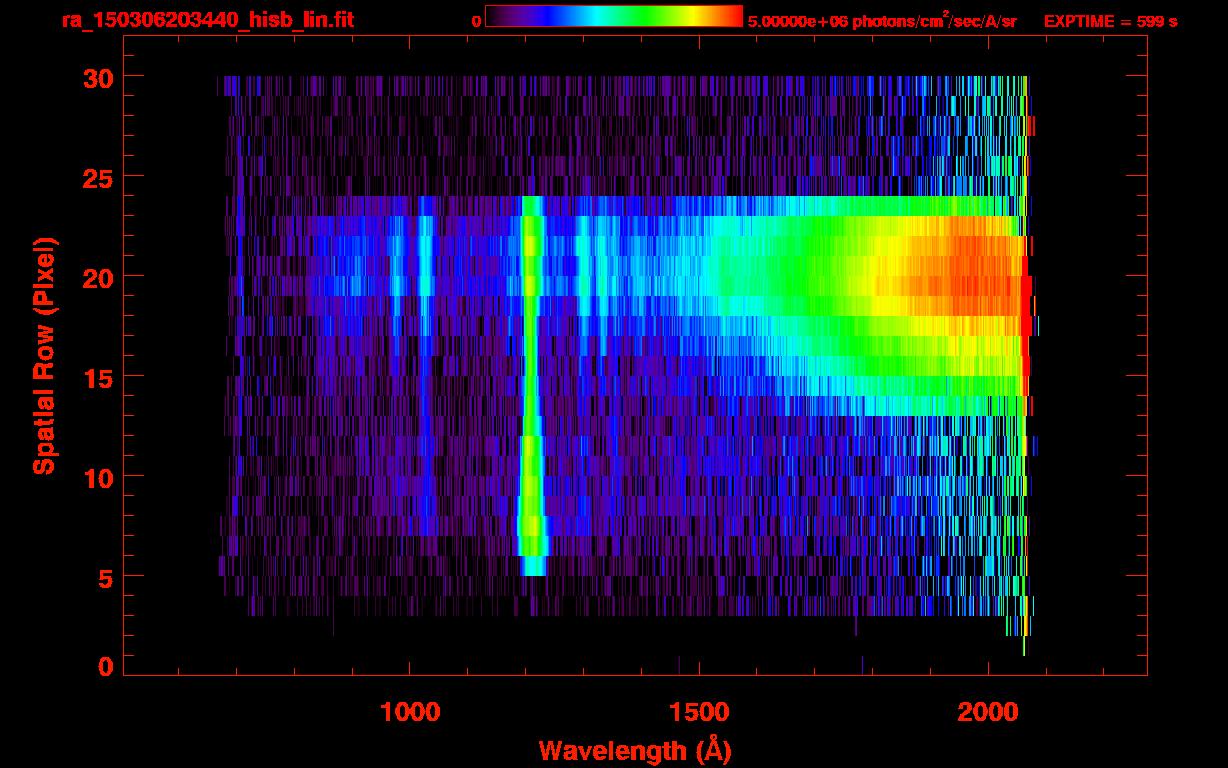1228x768 pixels.
Task: Click the 1500 wavelength tick label
Action: (x=699, y=712)
